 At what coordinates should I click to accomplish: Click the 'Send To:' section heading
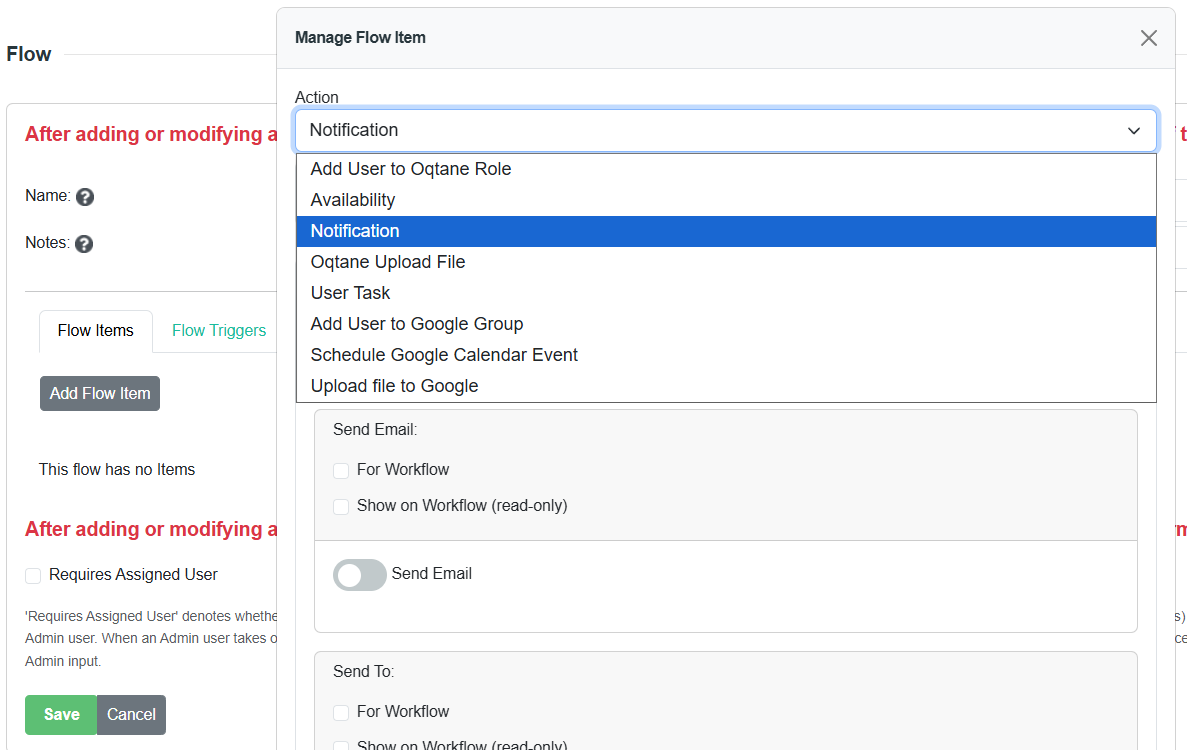point(363,671)
